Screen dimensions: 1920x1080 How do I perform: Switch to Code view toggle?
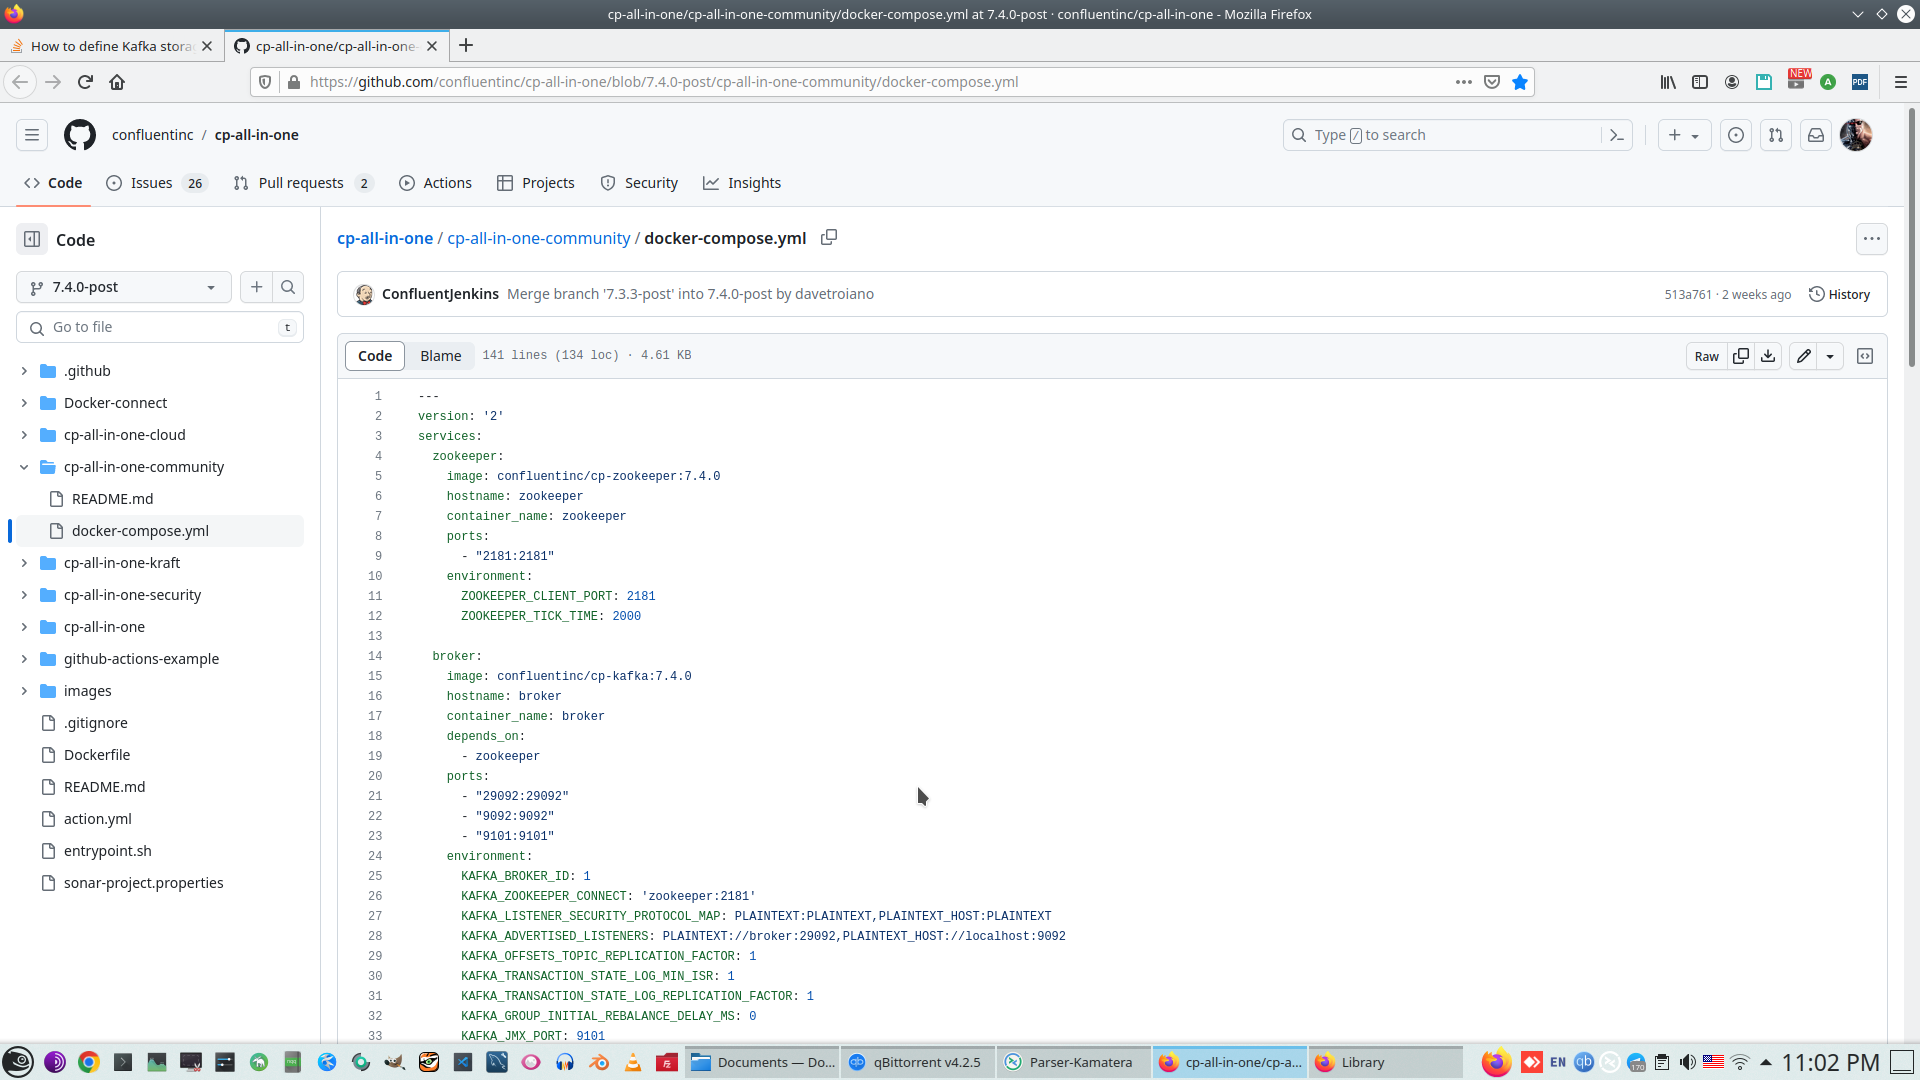pos(375,356)
